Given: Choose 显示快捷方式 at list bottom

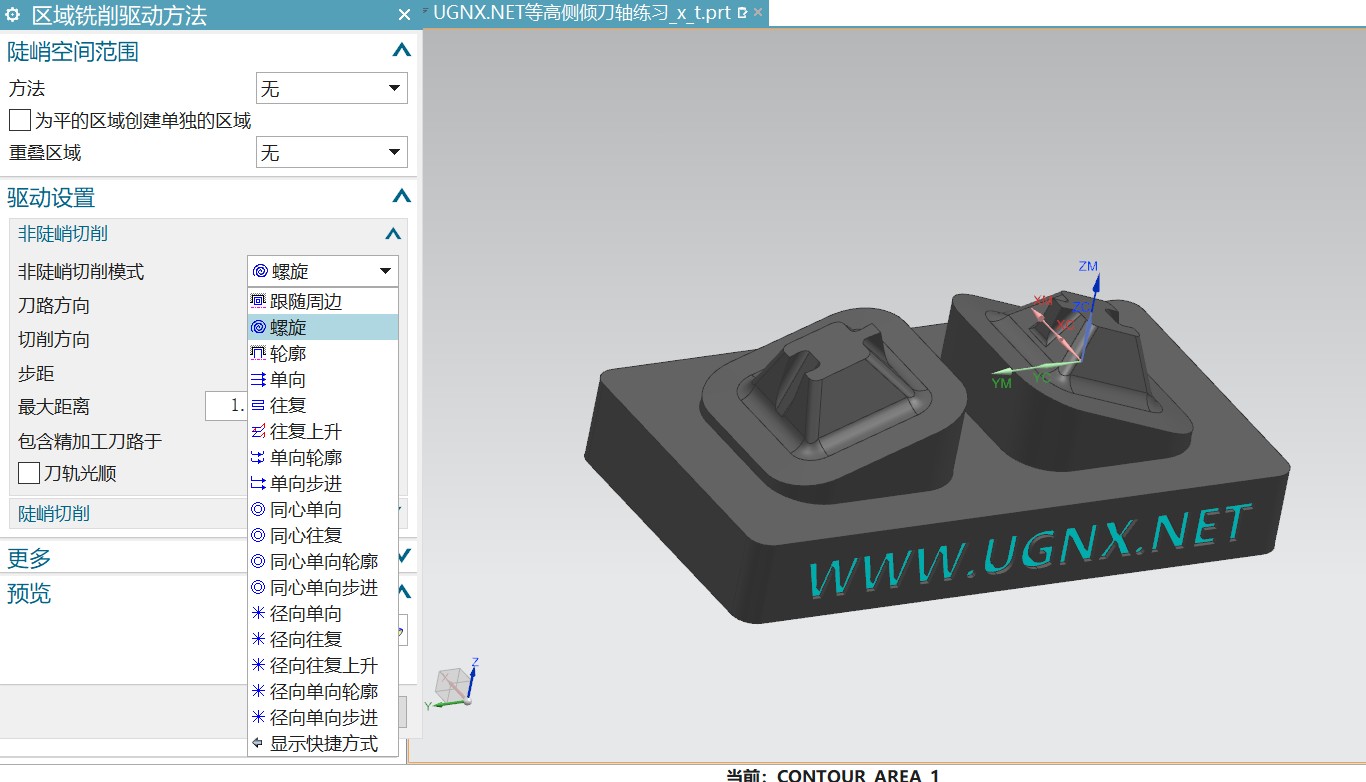Looking at the screenshot, I should click(x=323, y=743).
